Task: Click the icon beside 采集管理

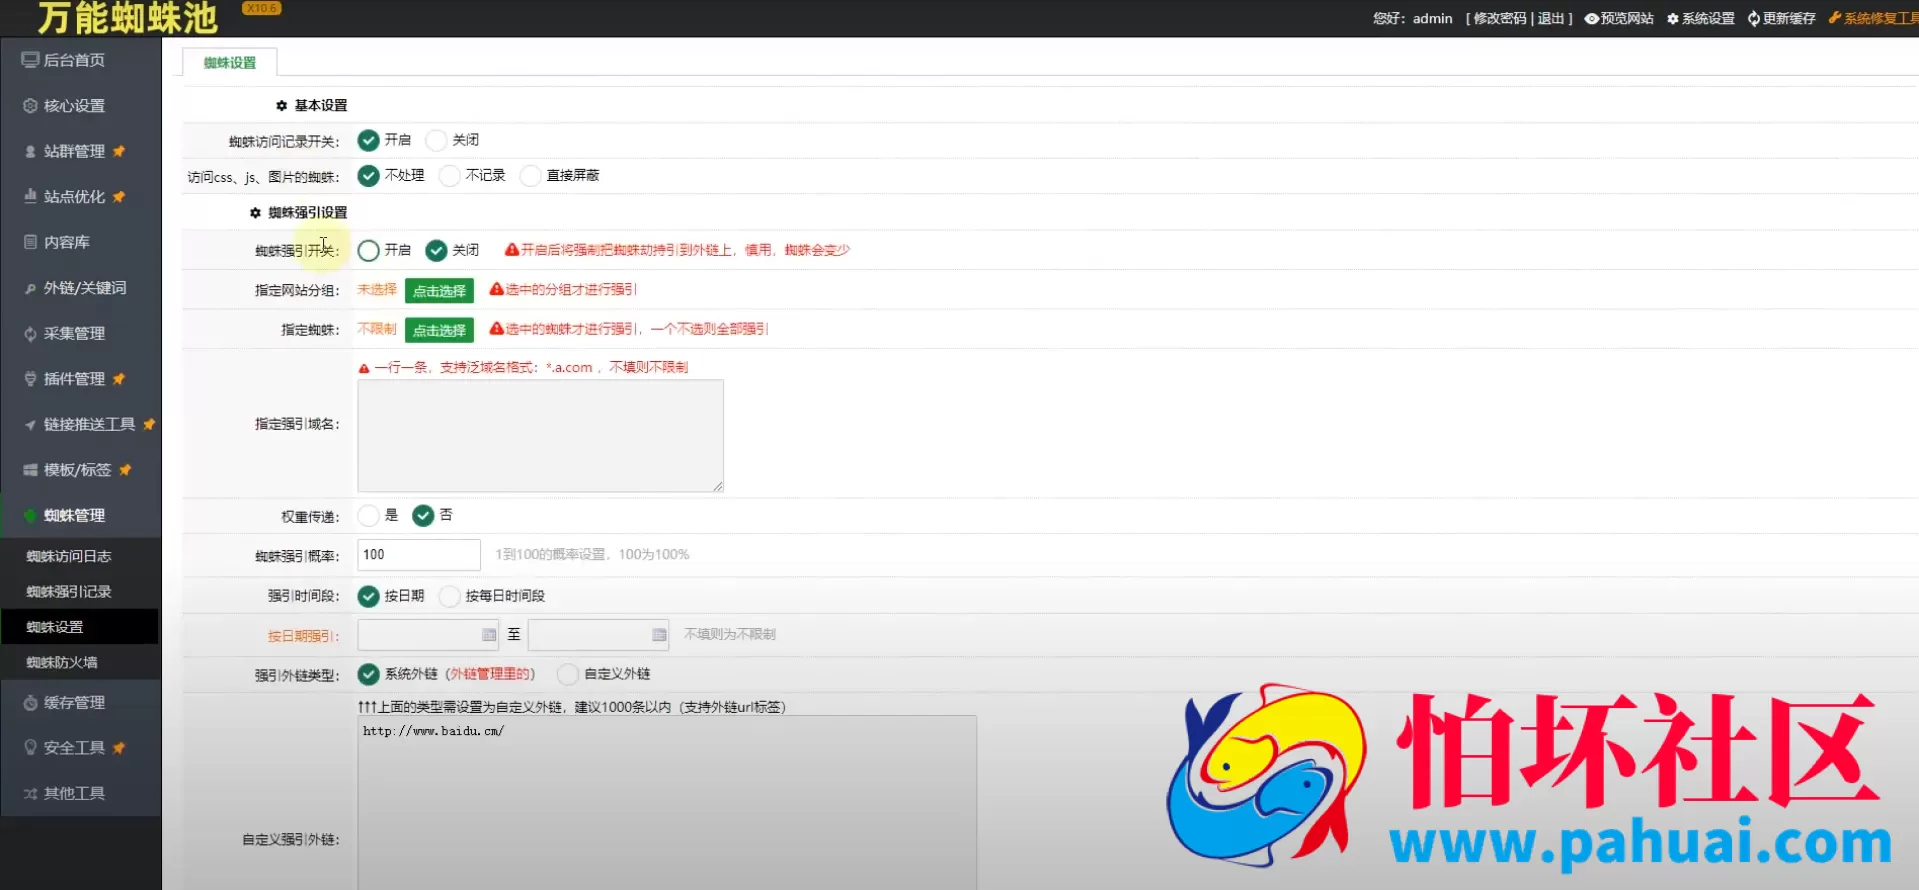Action: (x=30, y=334)
